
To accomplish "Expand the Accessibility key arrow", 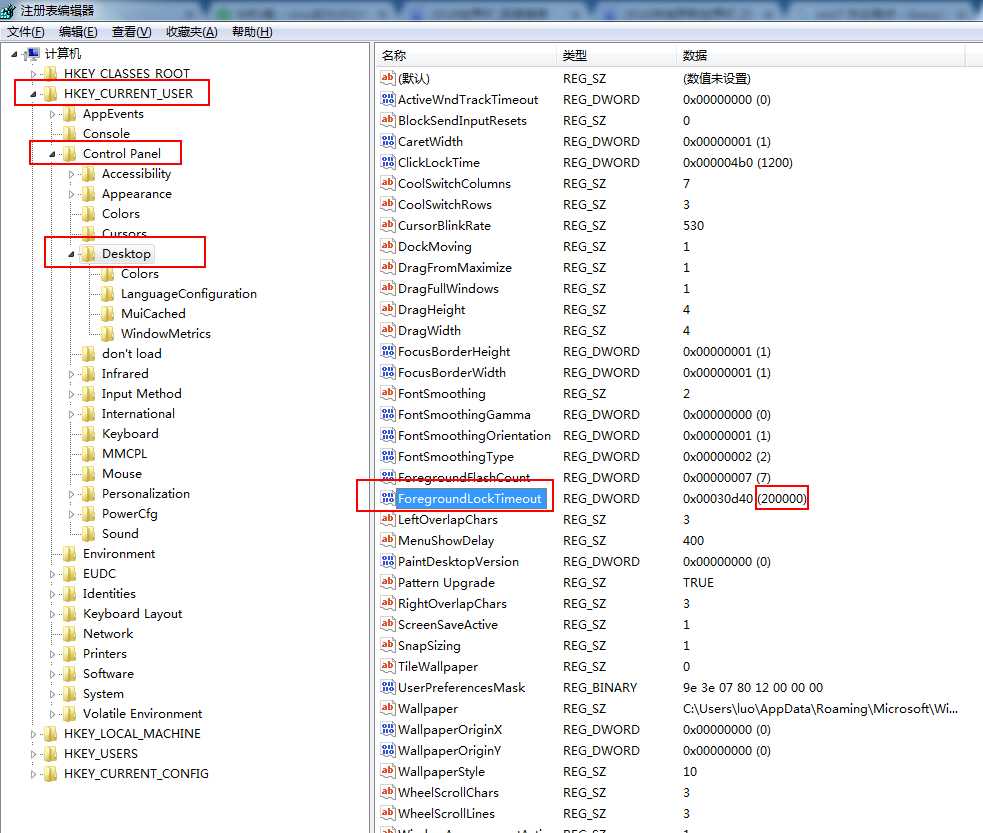I will tap(71, 174).
